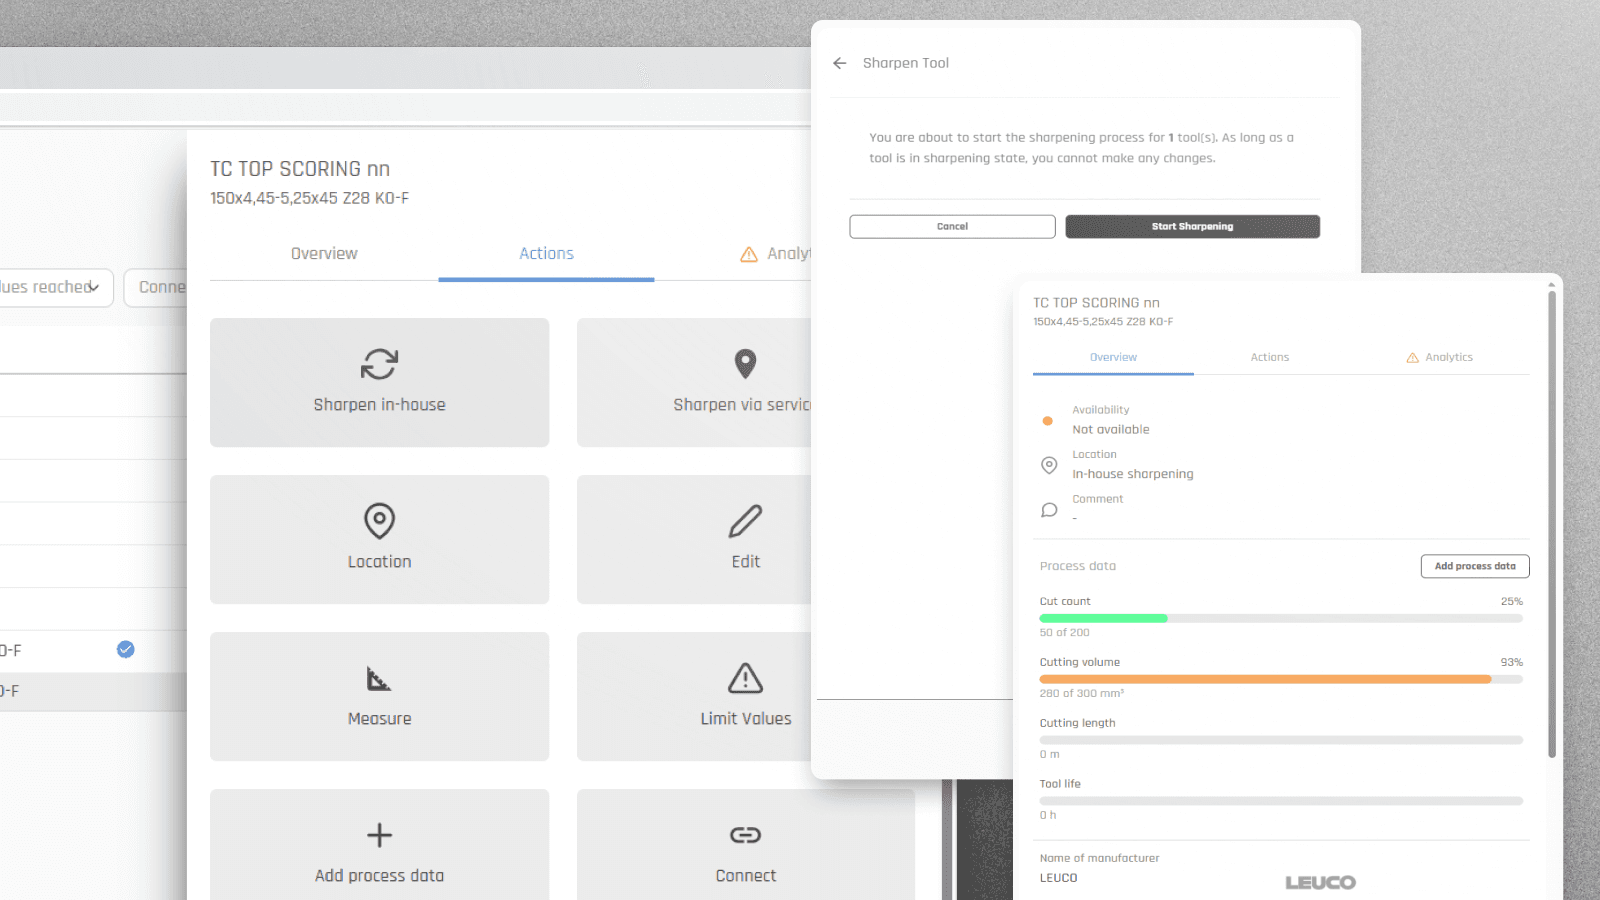Image resolution: width=1600 pixels, height=900 pixels.
Task: Select the large Actions tab
Action: pyautogui.click(x=546, y=254)
